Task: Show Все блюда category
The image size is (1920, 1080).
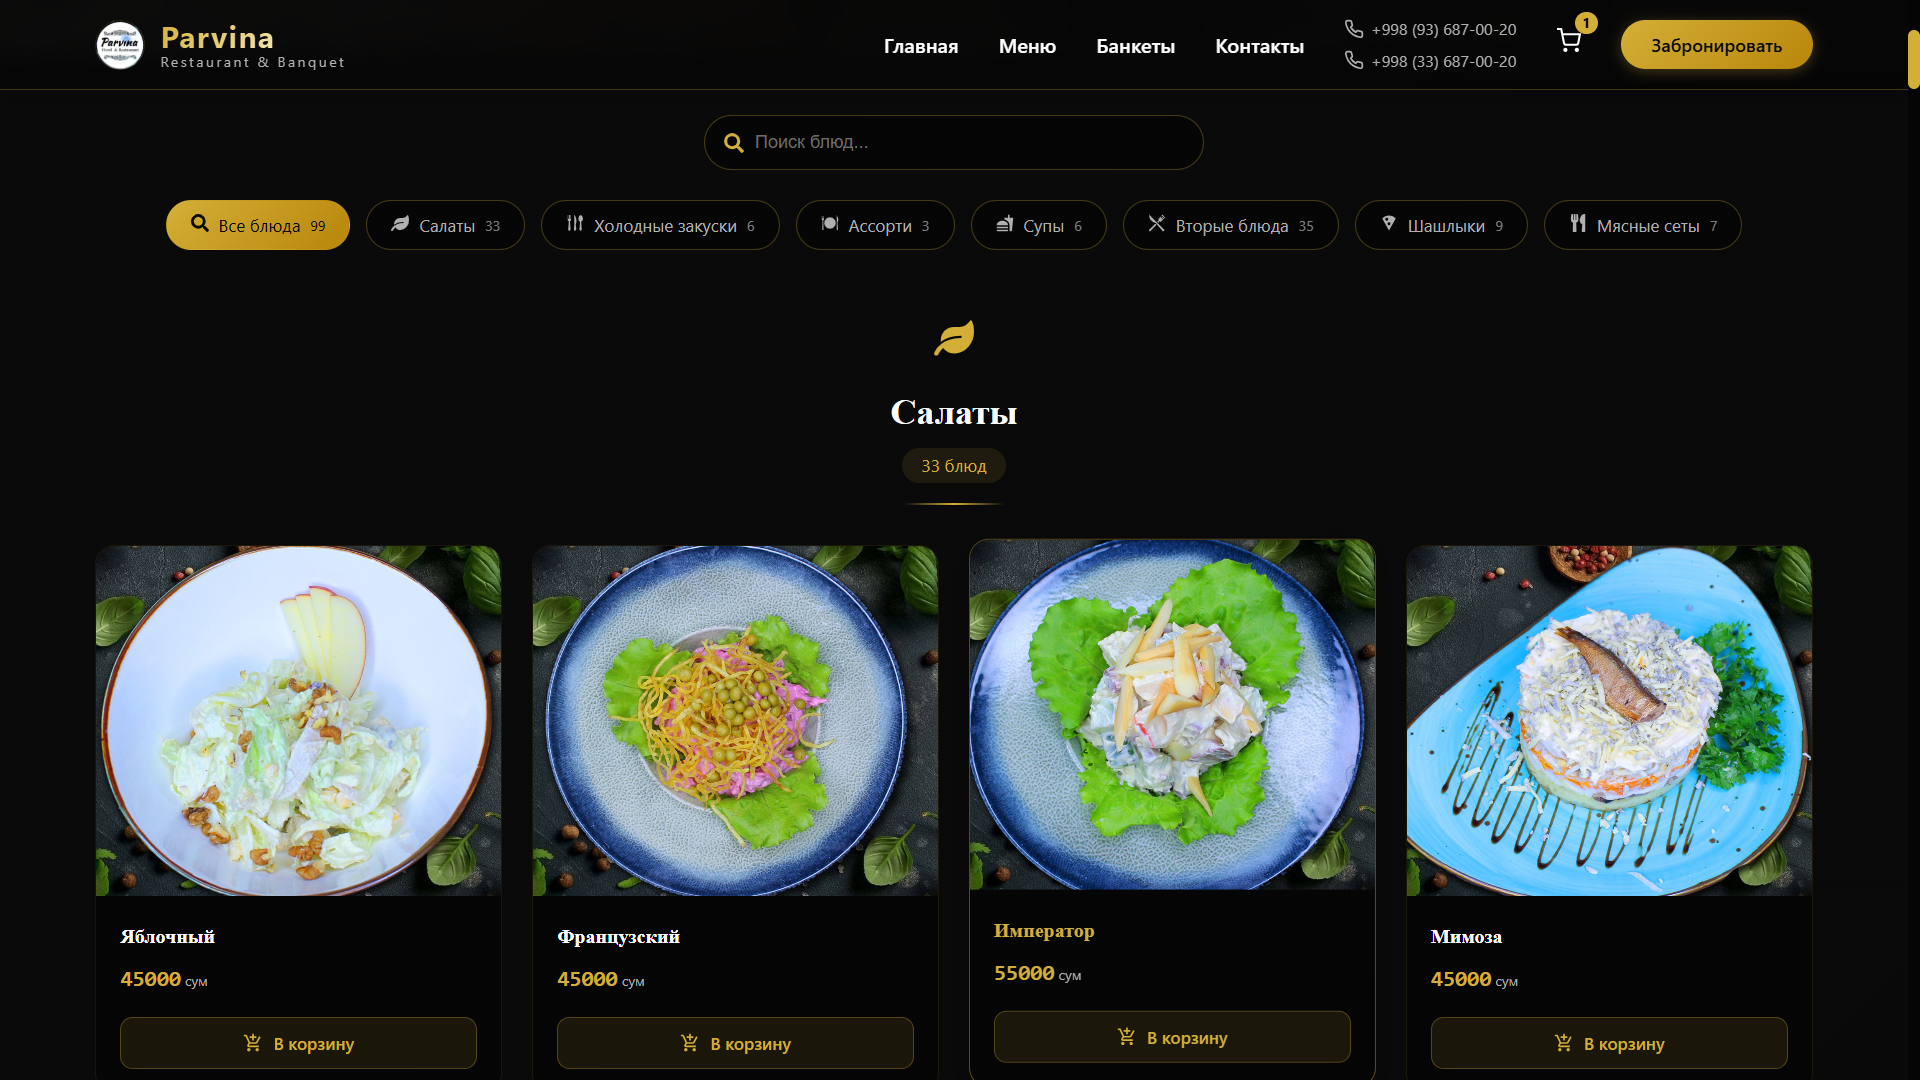Action: coord(258,225)
